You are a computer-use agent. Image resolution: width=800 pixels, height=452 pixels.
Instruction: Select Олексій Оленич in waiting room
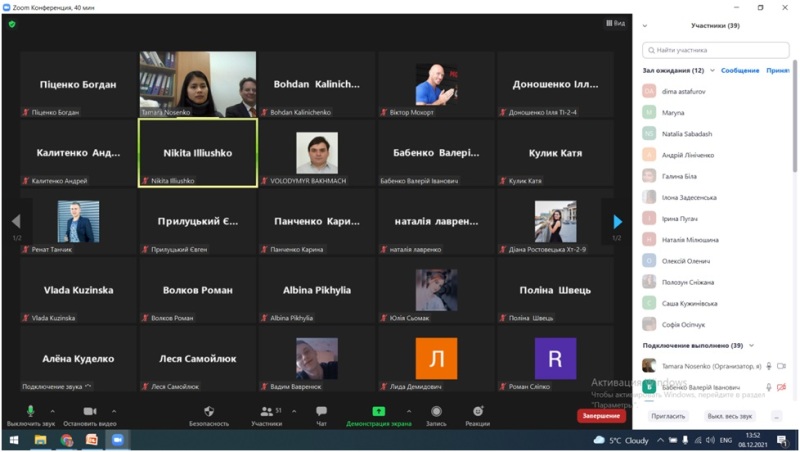(715, 261)
